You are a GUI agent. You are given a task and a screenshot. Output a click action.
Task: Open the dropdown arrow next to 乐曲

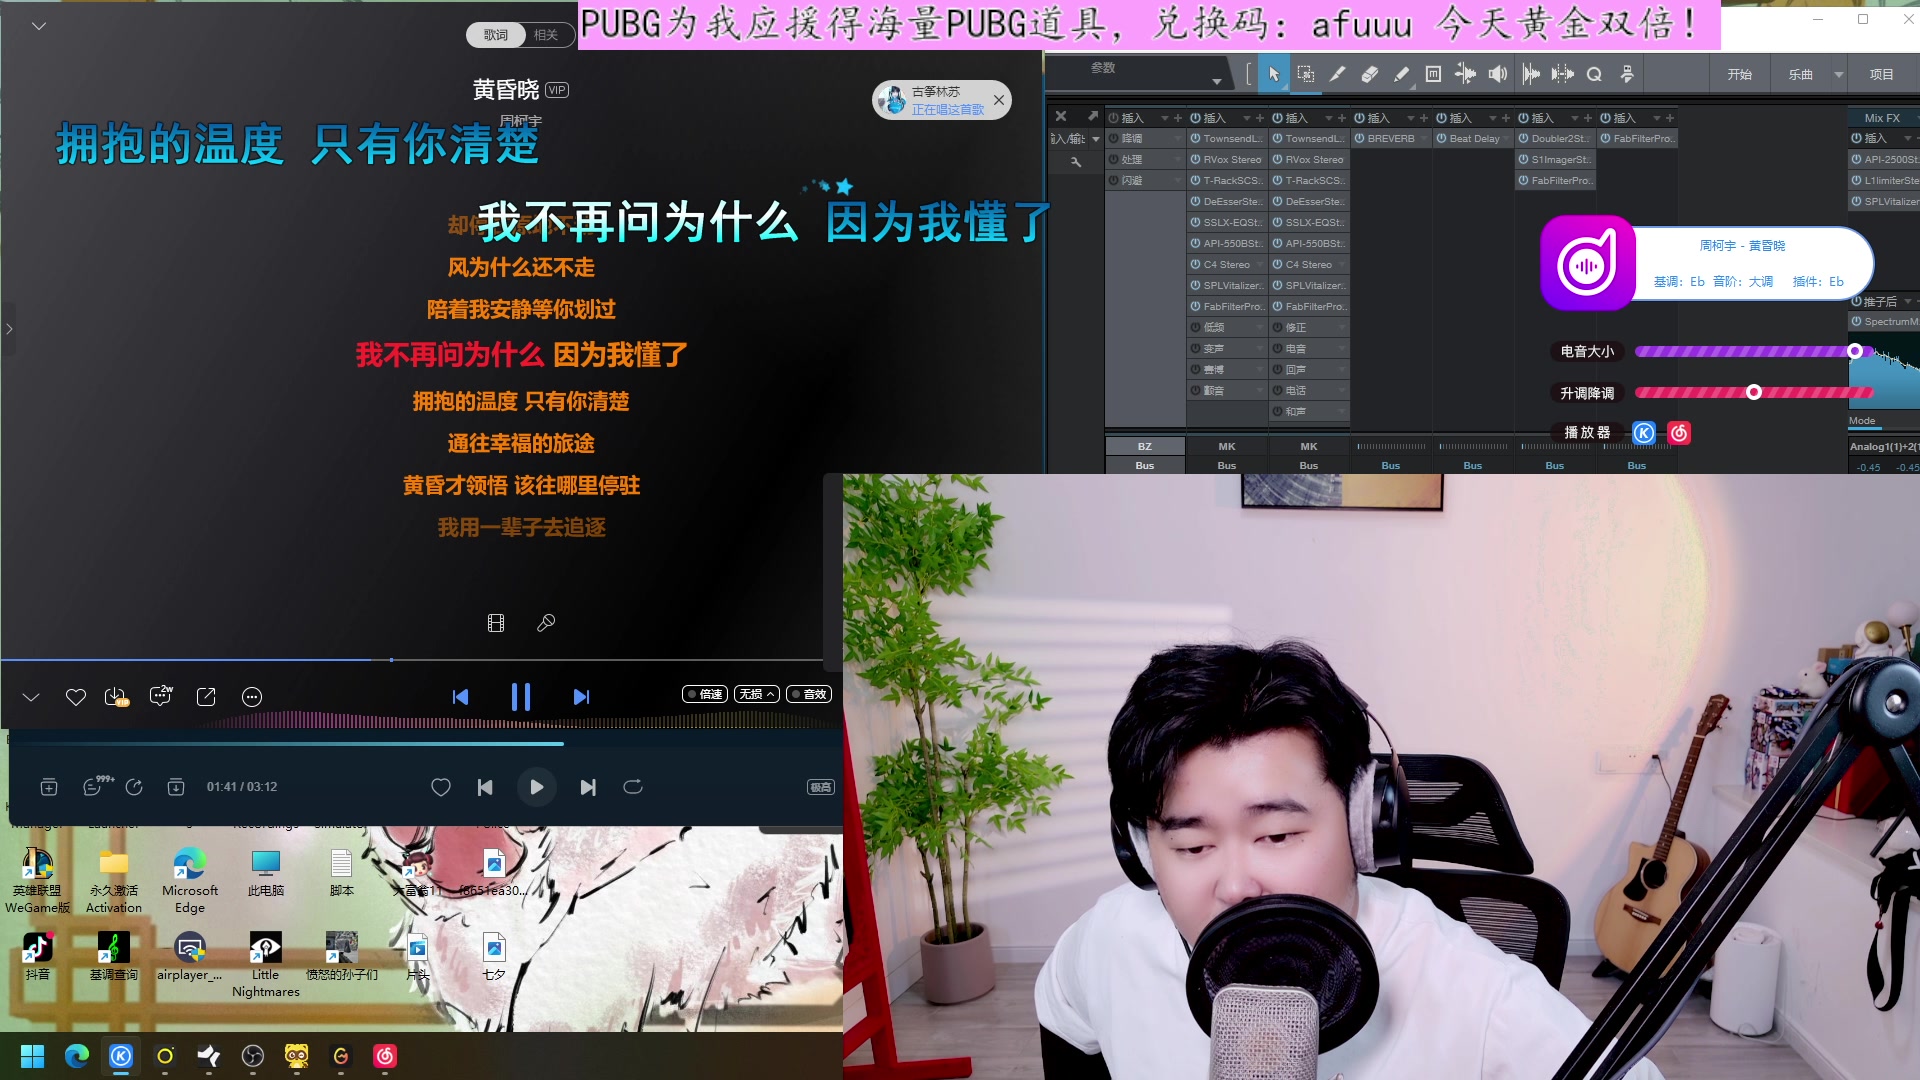pyautogui.click(x=1838, y=74)
